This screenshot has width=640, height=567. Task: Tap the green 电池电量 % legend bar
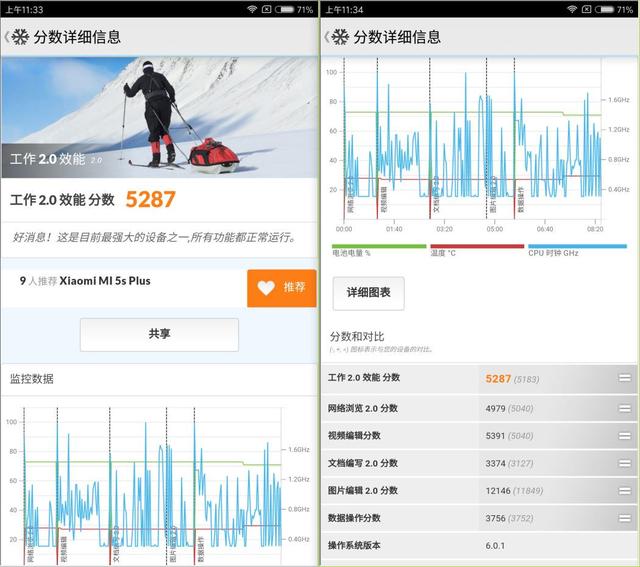click(379, 246)
